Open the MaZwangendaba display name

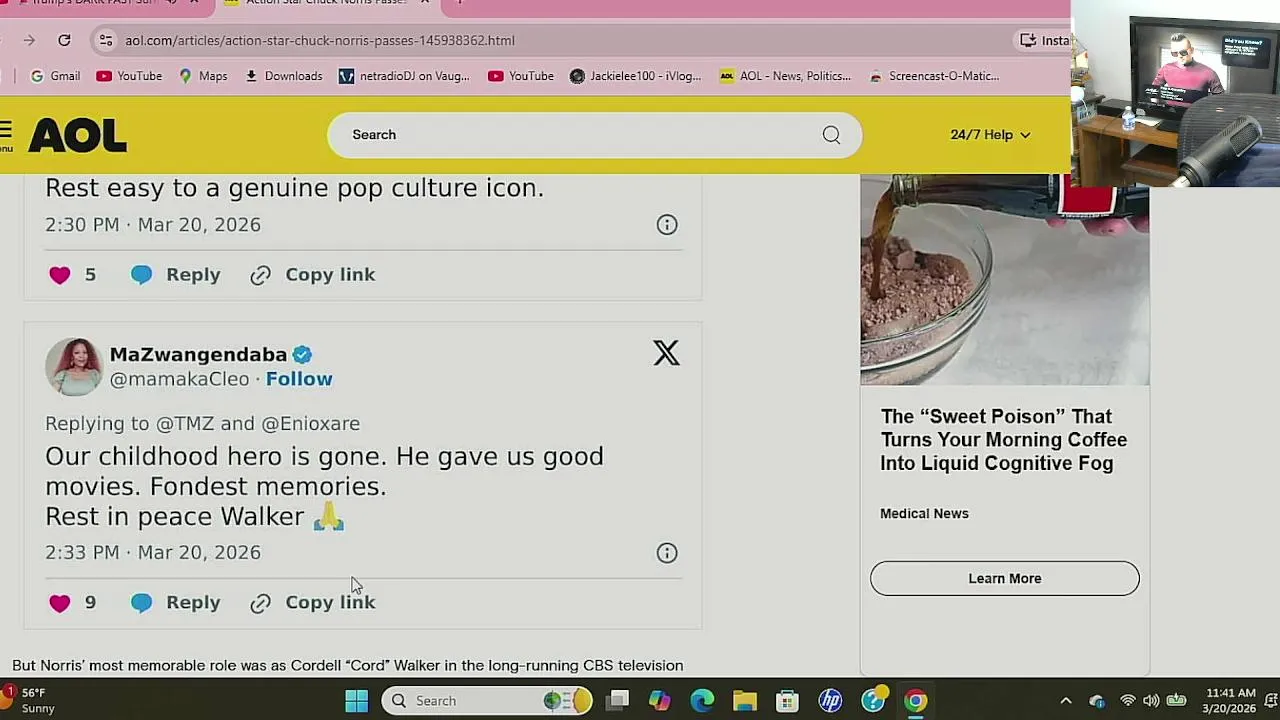[198, 355]
